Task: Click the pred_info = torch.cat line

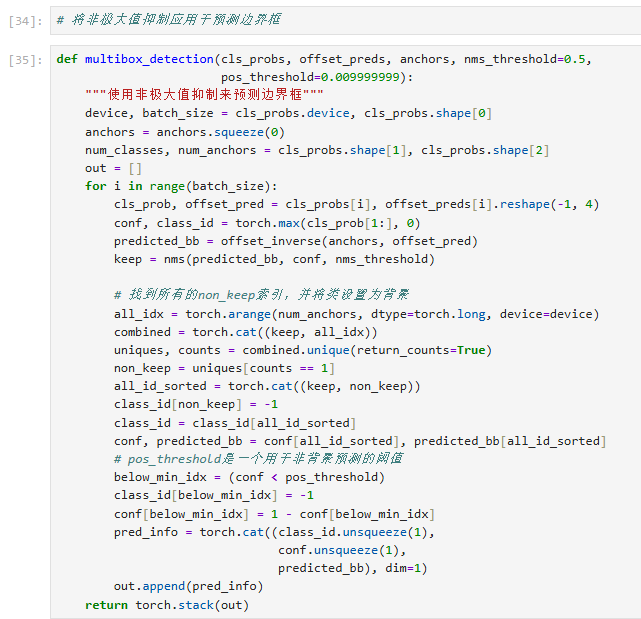Action: (274, 532)
